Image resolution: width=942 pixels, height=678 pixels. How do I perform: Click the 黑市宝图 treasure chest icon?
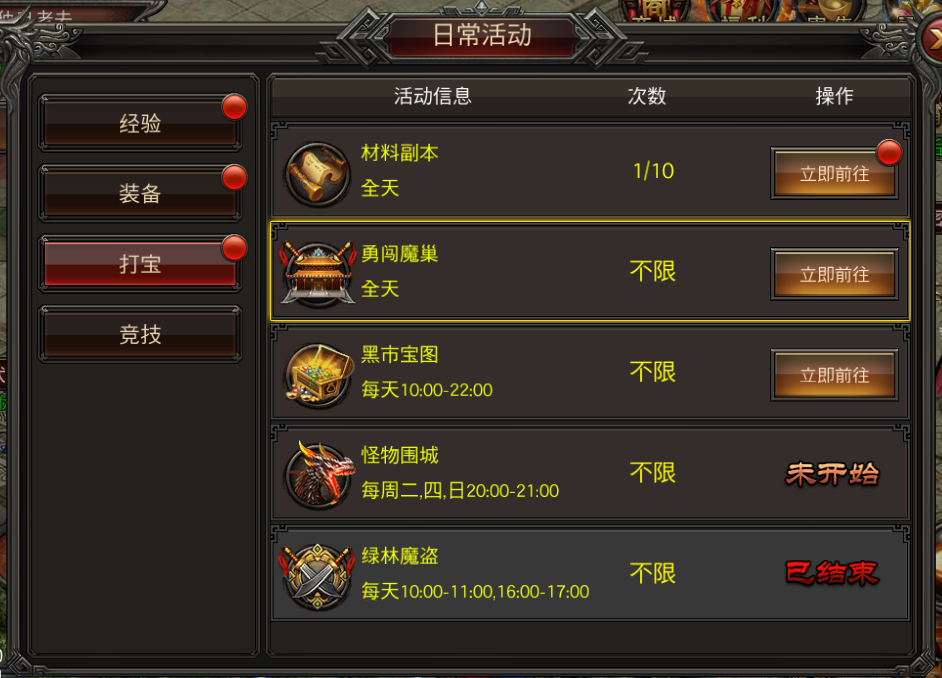tap(318, 375)
